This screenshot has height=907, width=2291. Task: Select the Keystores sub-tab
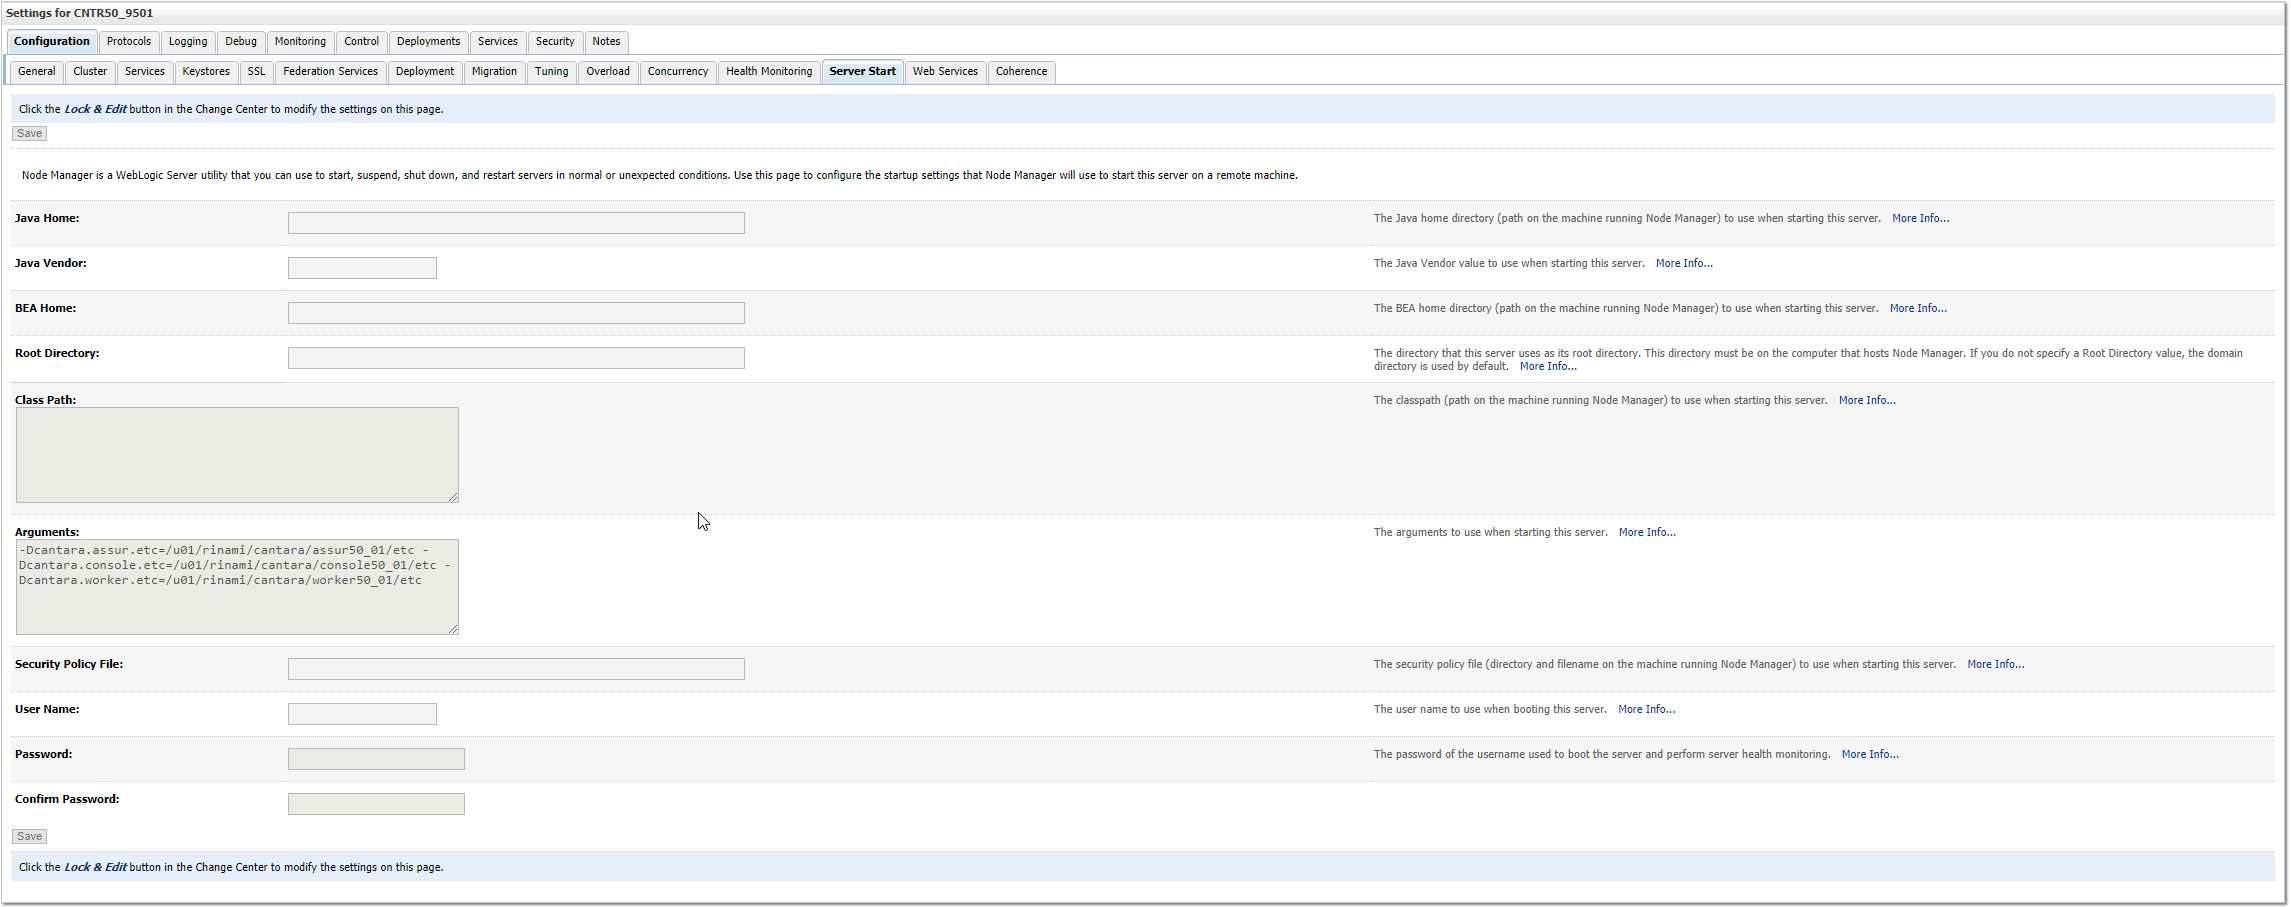click(x=206, y=72)
